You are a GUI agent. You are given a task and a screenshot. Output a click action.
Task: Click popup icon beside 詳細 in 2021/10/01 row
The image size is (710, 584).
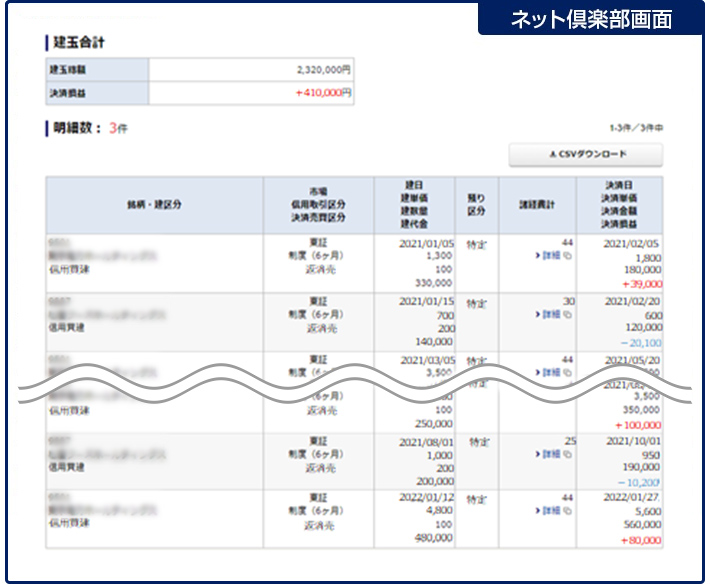point(568,454)
